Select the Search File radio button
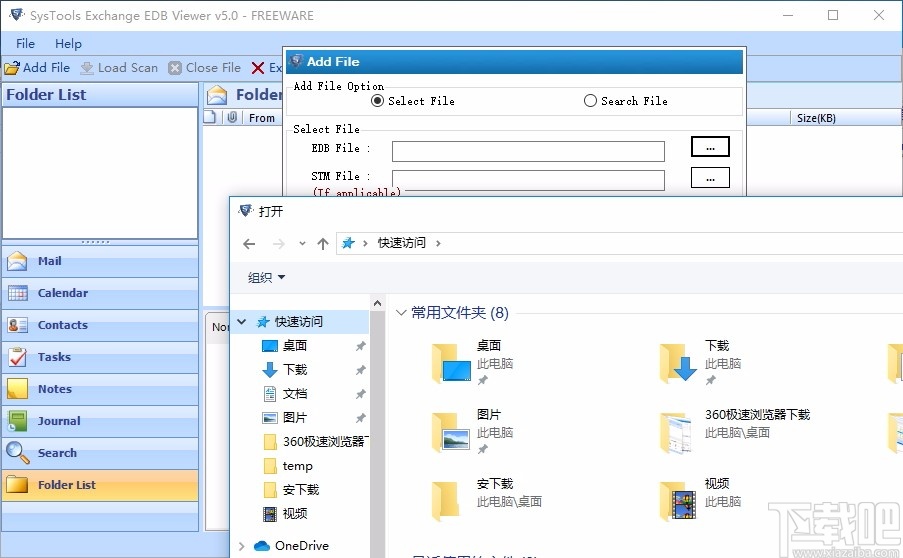903x558 pixels. tap(590, 101)
